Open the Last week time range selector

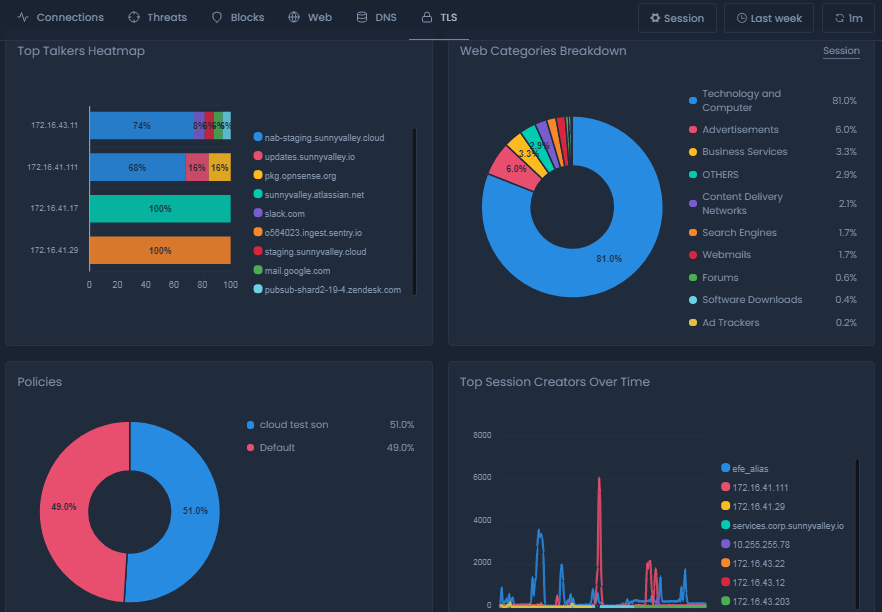(768, 17)
